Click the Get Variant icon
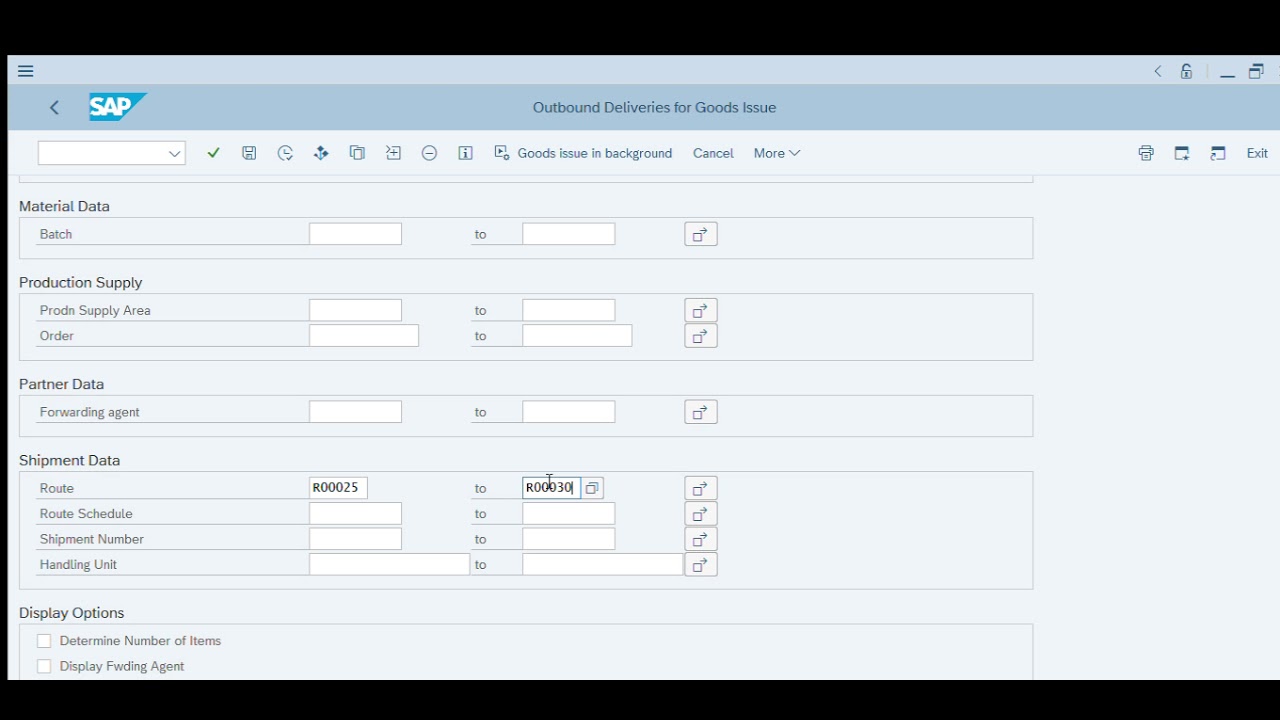The height and width of the screenshot is (720, 1280). tap(321, 153)
